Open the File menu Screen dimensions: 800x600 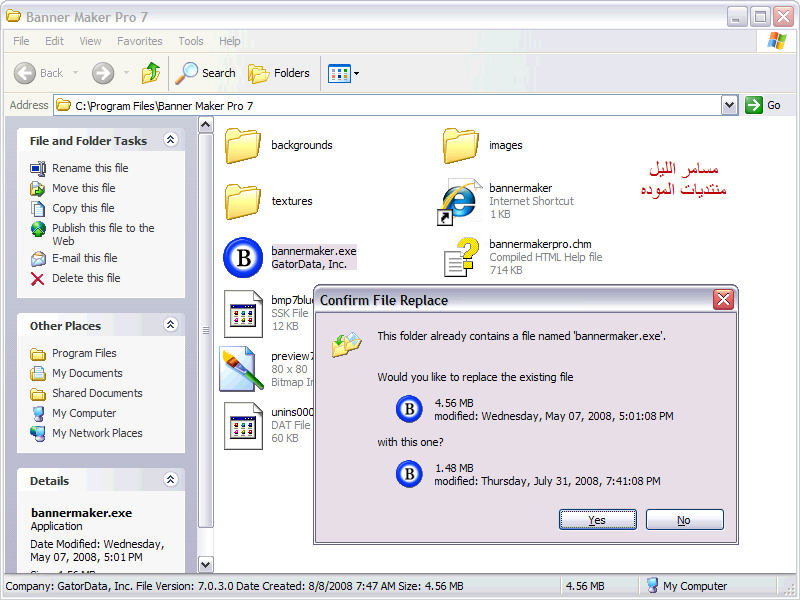tap(21, 41)
